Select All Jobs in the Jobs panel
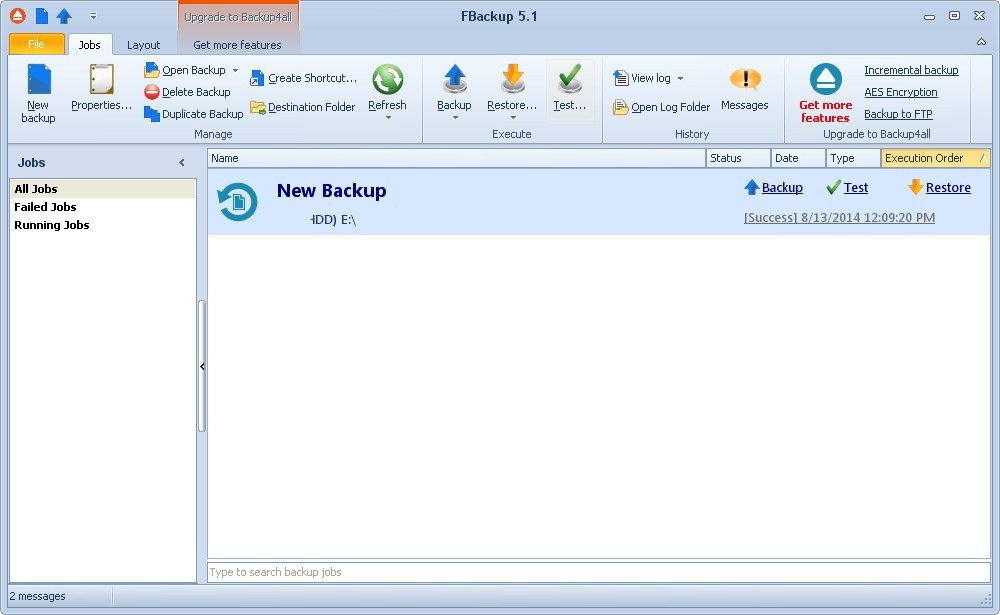 pos(103,189)
